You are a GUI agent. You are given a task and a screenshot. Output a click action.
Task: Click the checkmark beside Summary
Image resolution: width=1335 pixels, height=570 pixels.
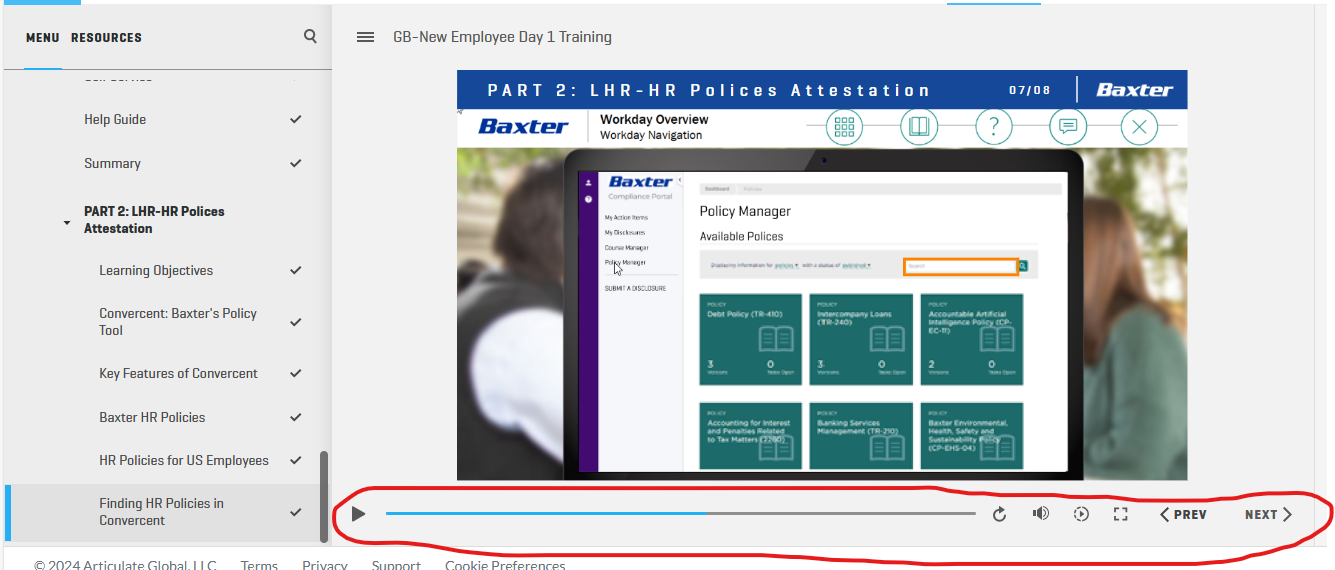click(x=295, y=163)
